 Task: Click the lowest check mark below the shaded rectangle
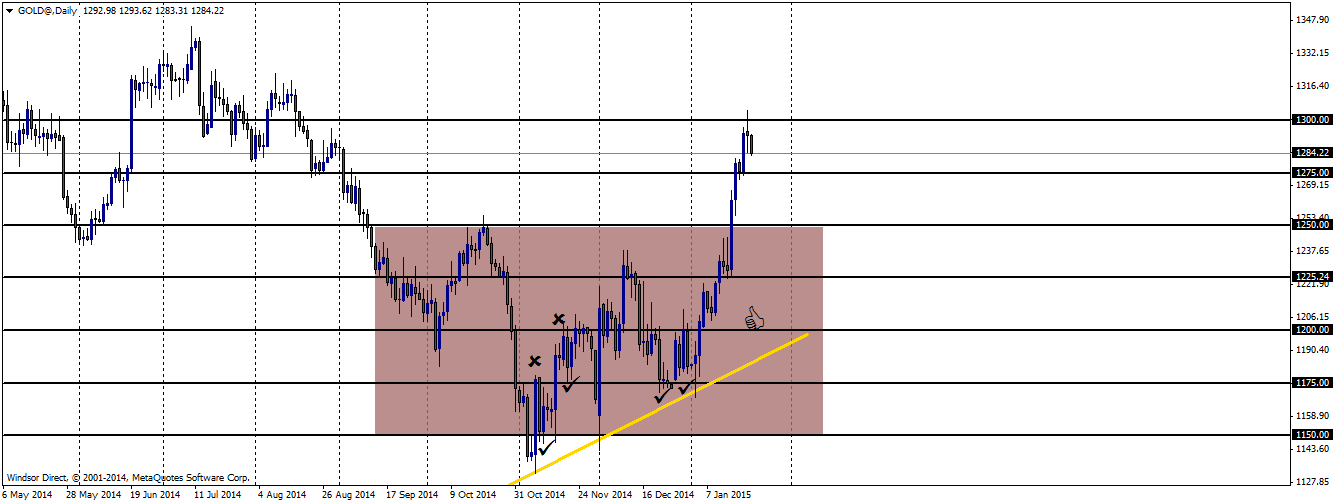(546, 447)
